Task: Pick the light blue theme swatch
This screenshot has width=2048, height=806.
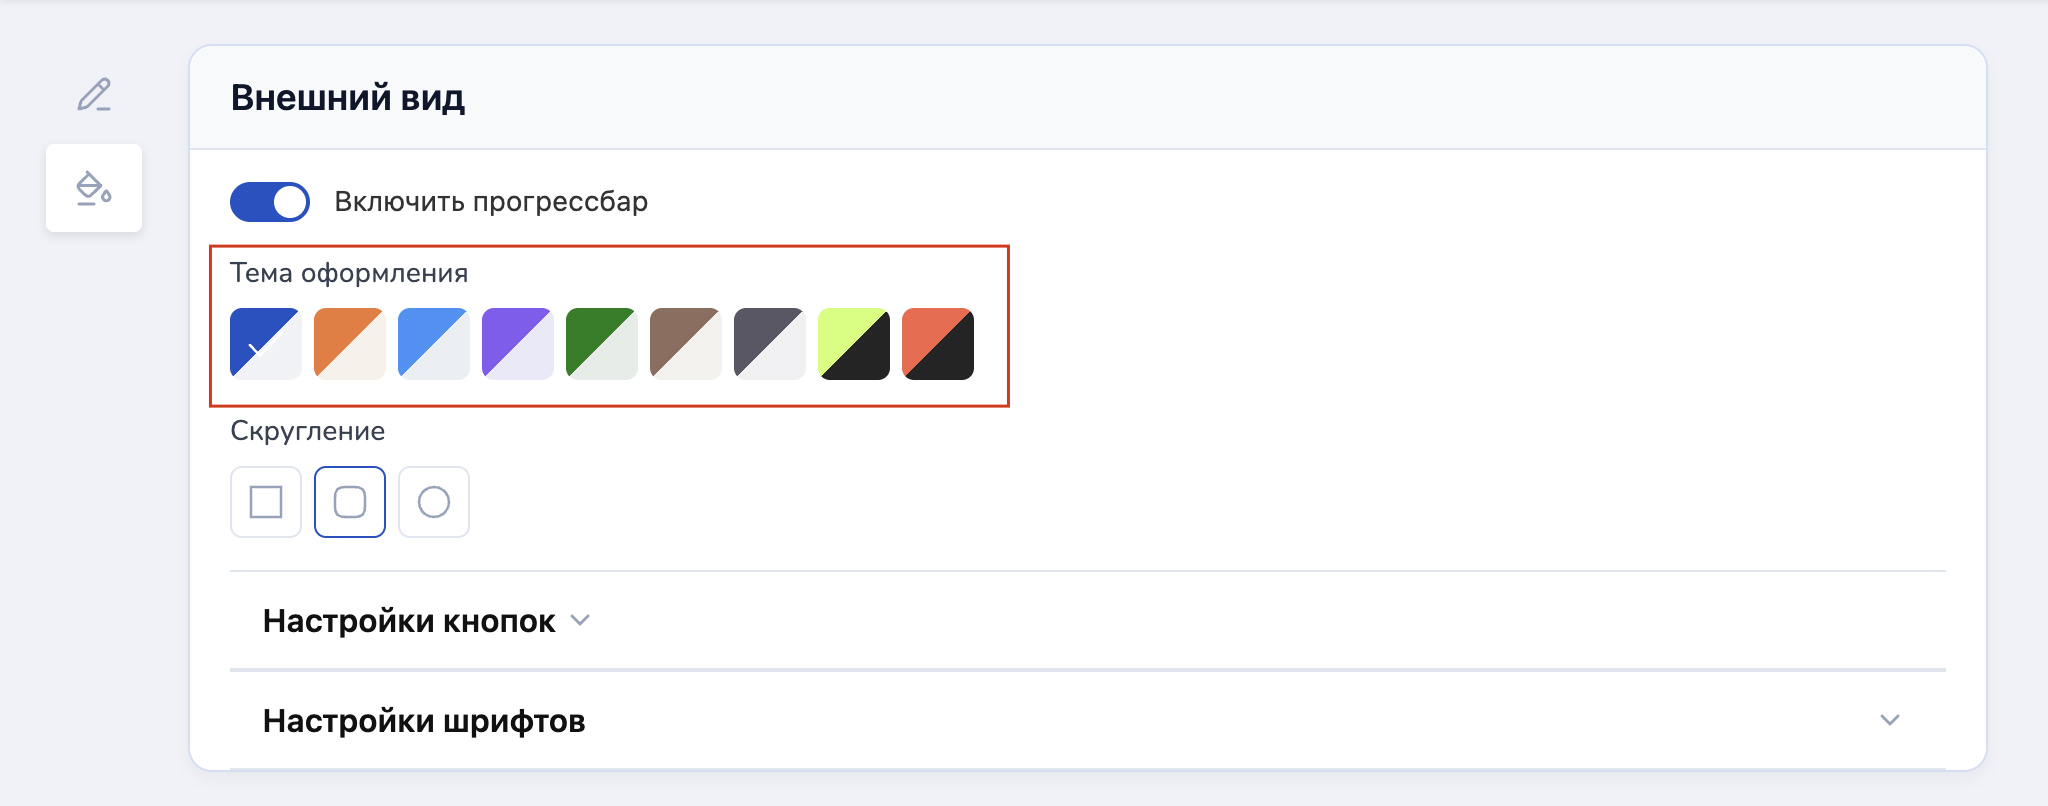Action: (434, 343)
